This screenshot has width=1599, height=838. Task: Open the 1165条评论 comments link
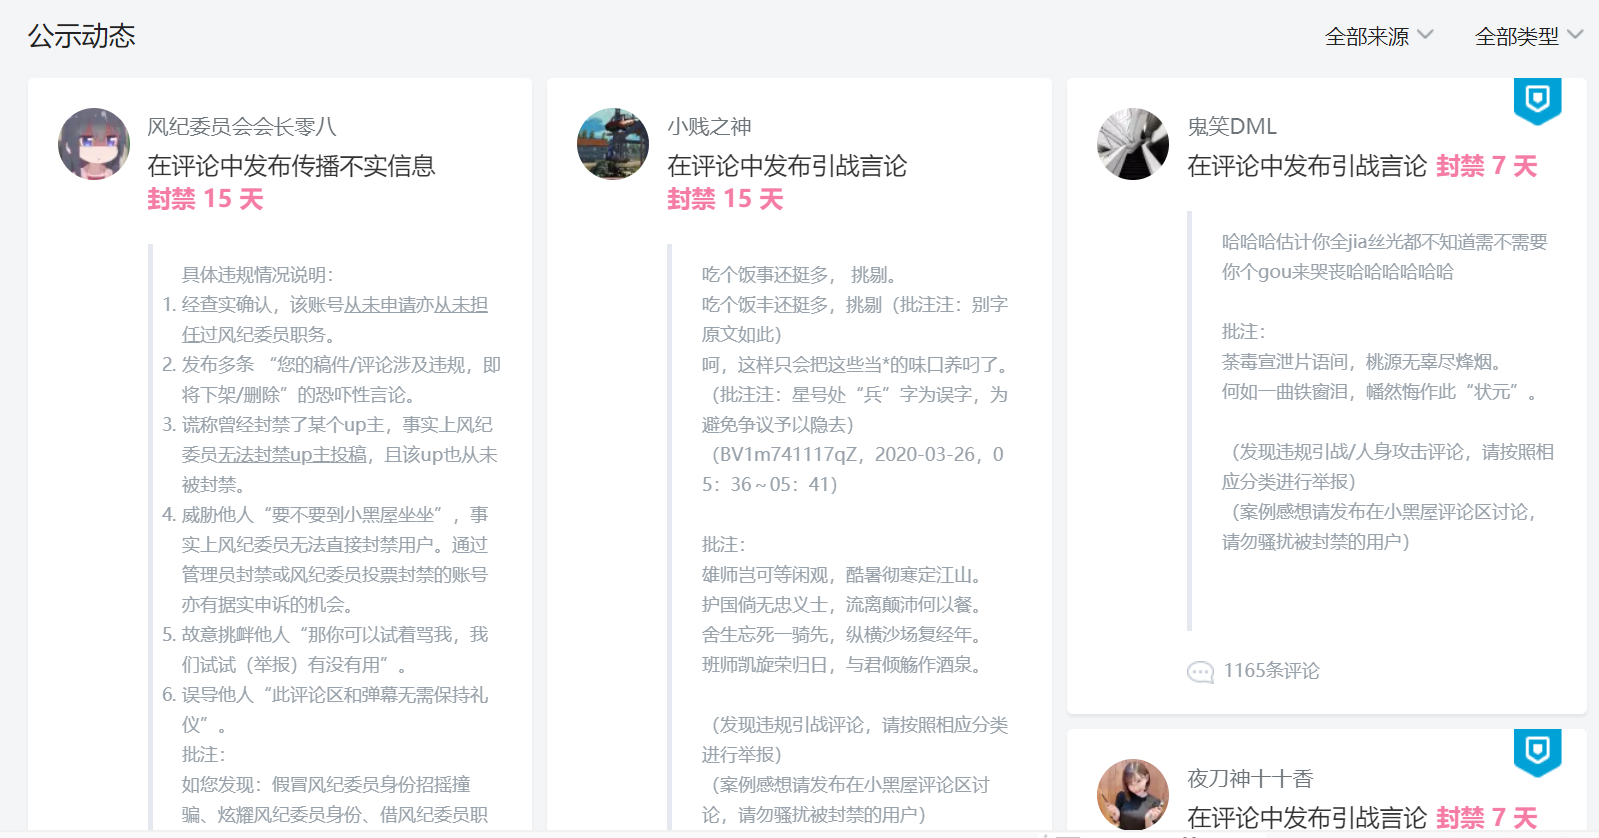[x=1271, y=671]
